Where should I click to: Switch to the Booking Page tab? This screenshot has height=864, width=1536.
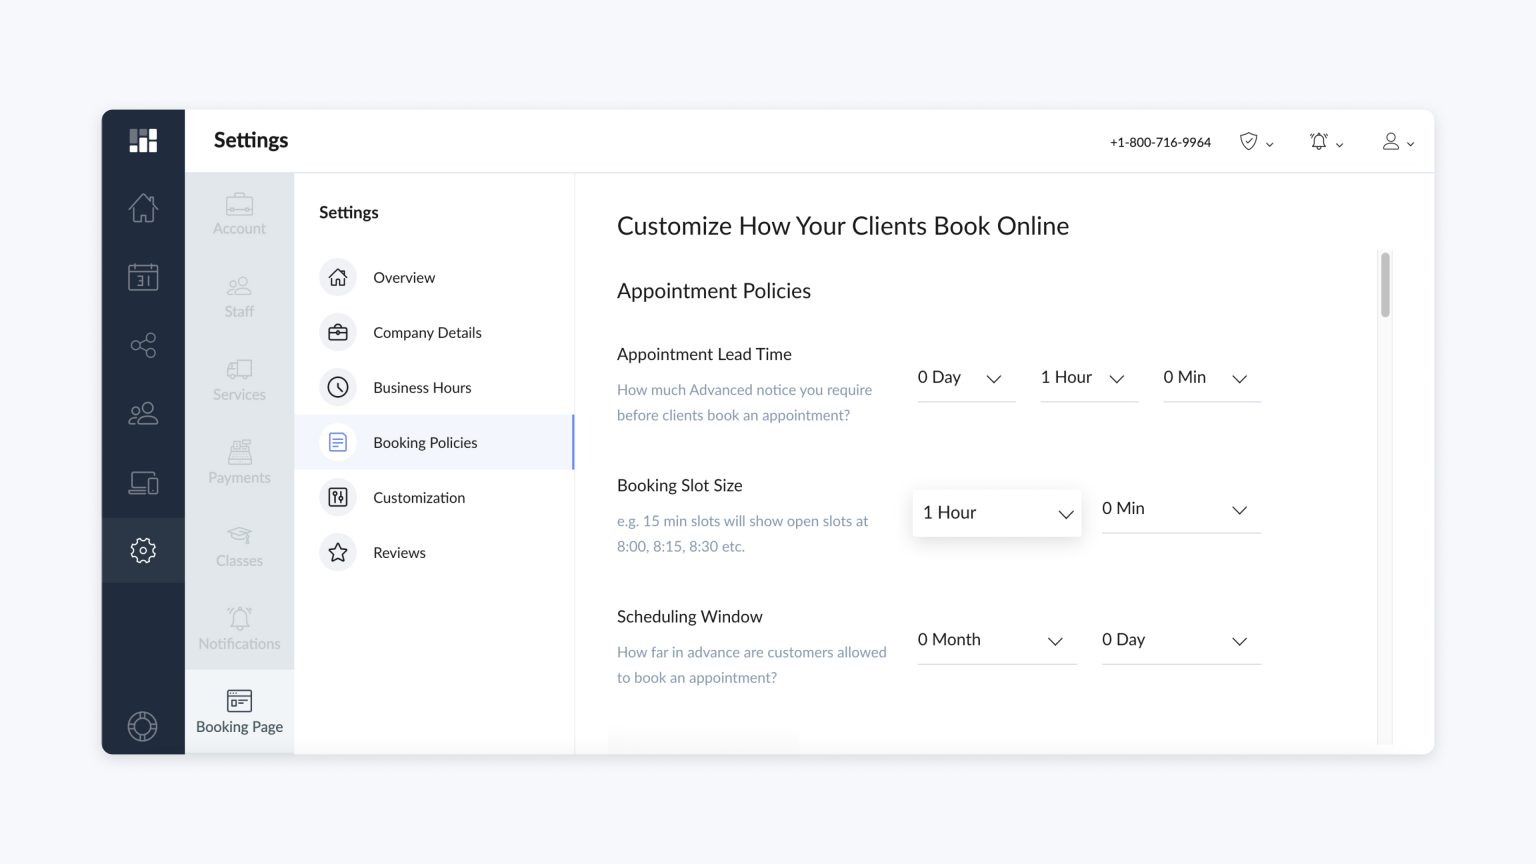tap(239, 712)
